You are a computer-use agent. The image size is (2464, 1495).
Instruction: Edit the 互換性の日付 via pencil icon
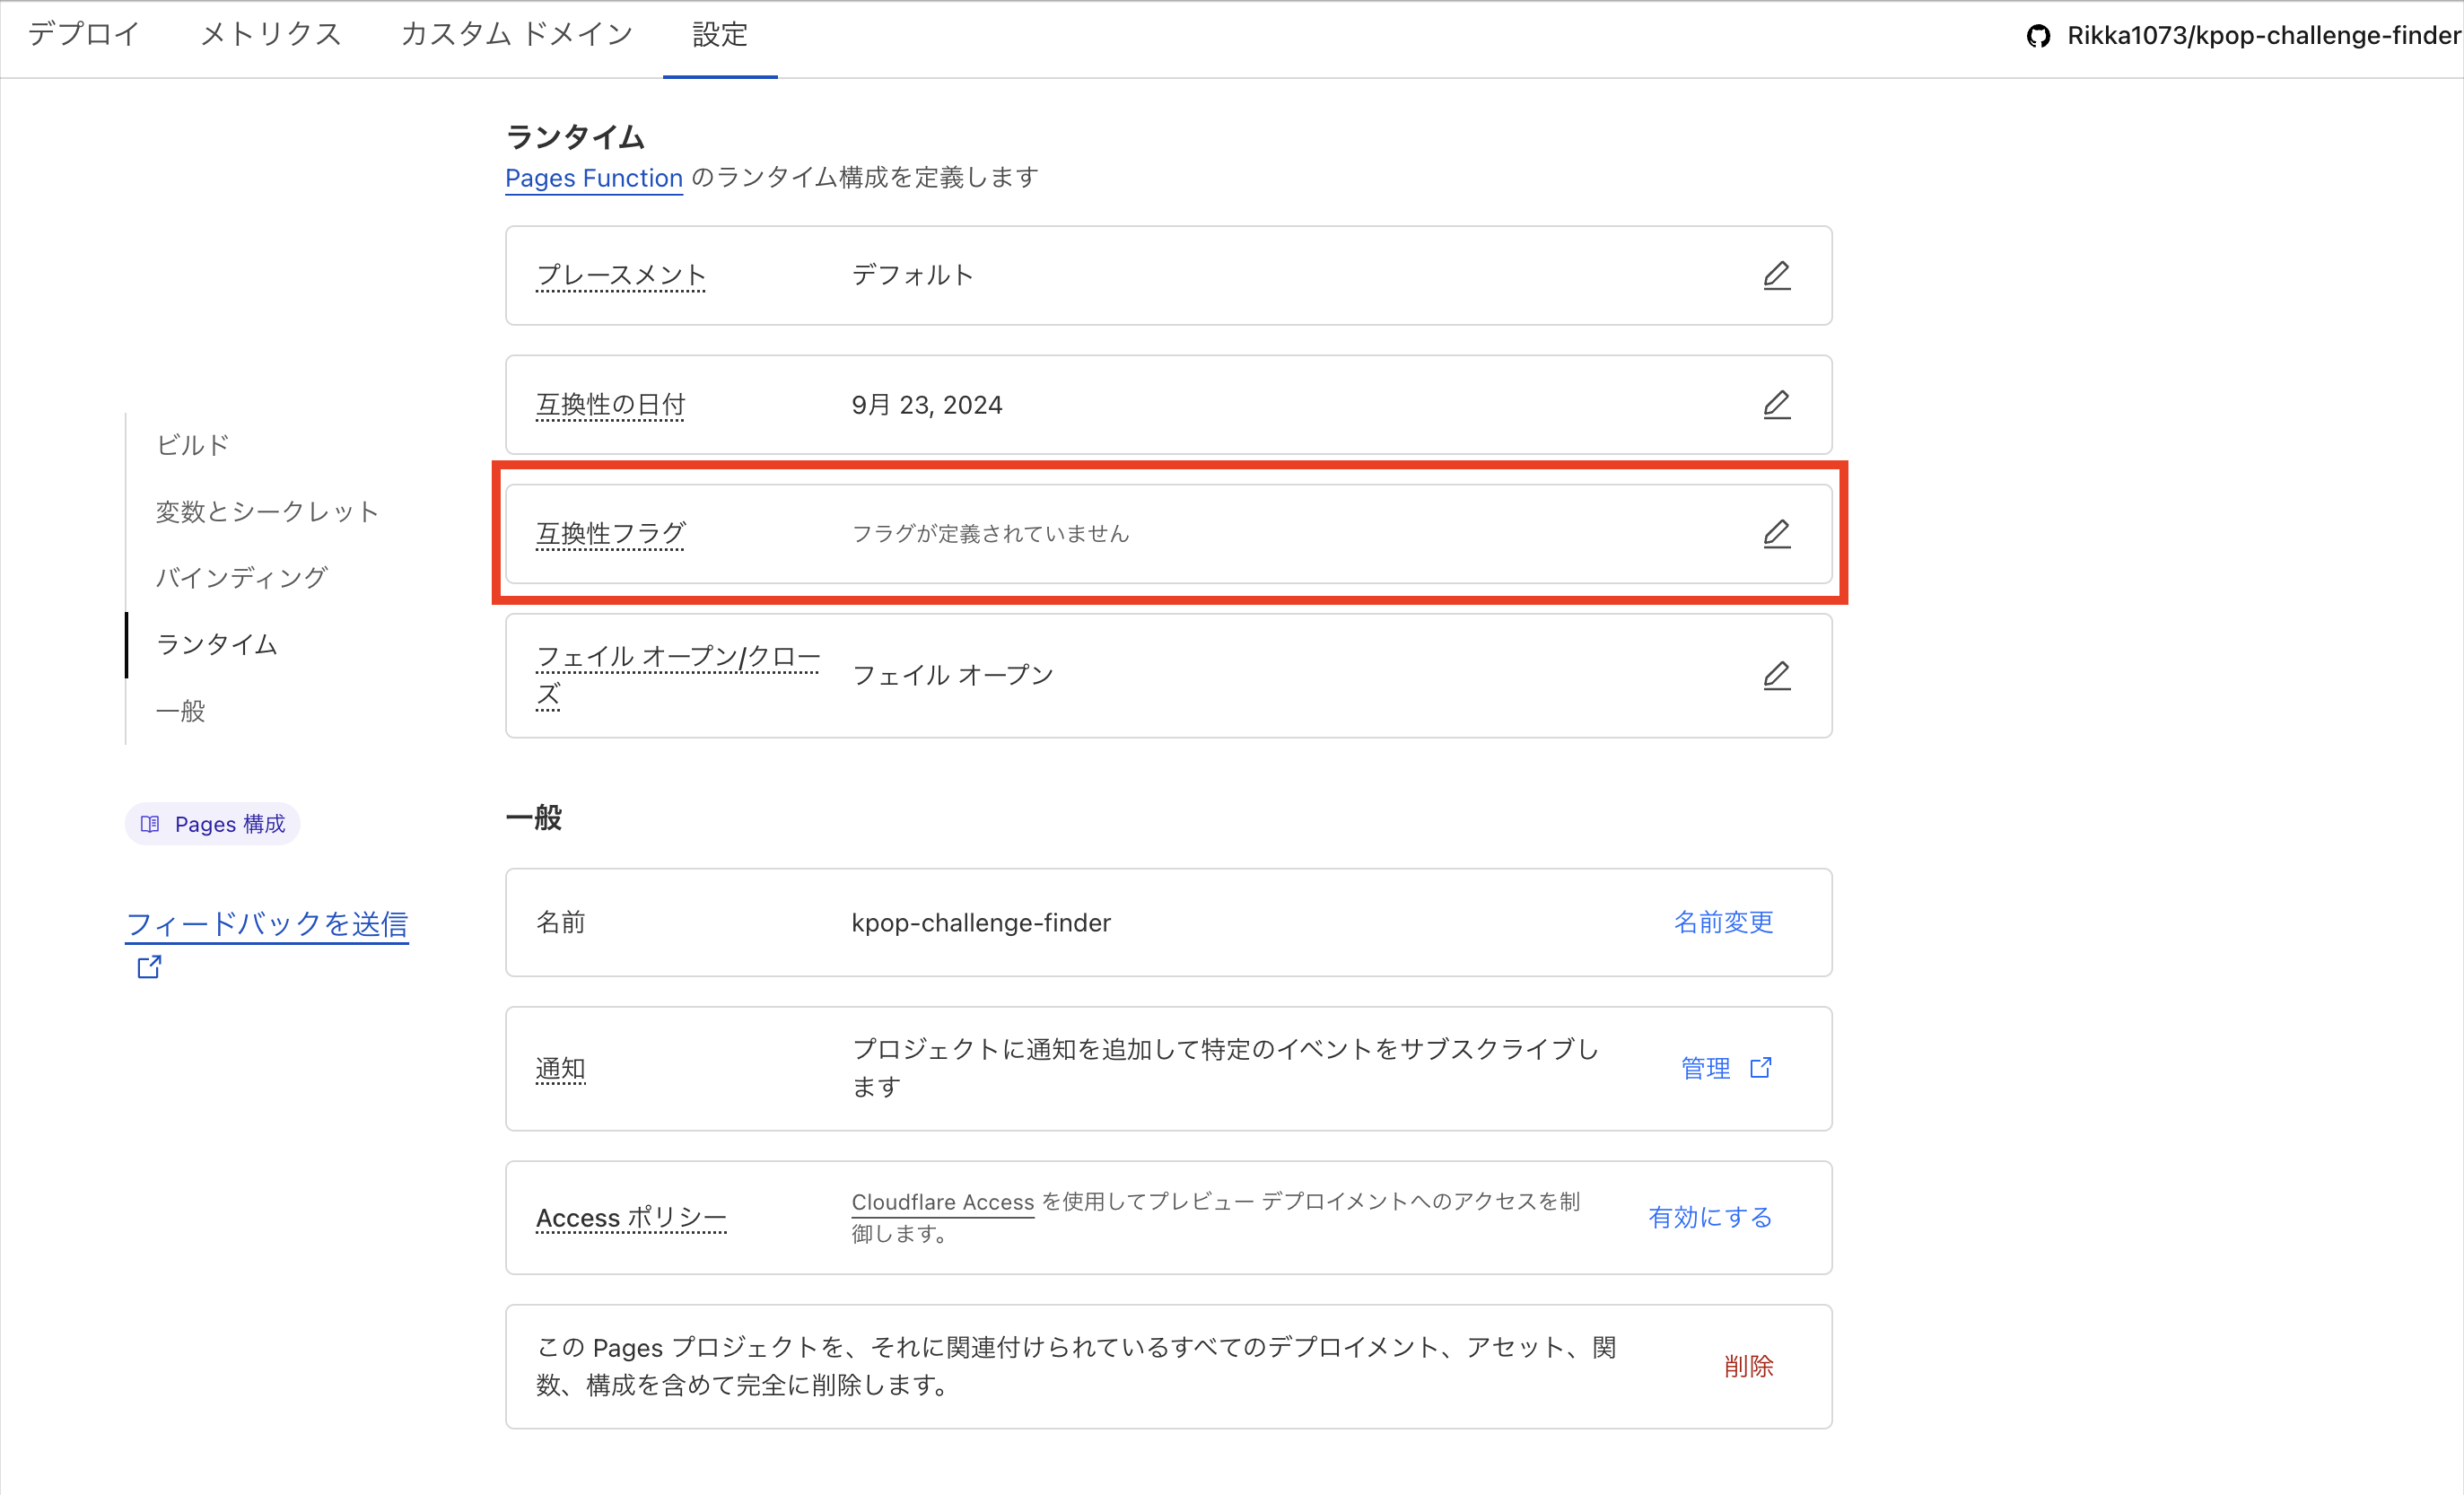tap(1777, 404)
